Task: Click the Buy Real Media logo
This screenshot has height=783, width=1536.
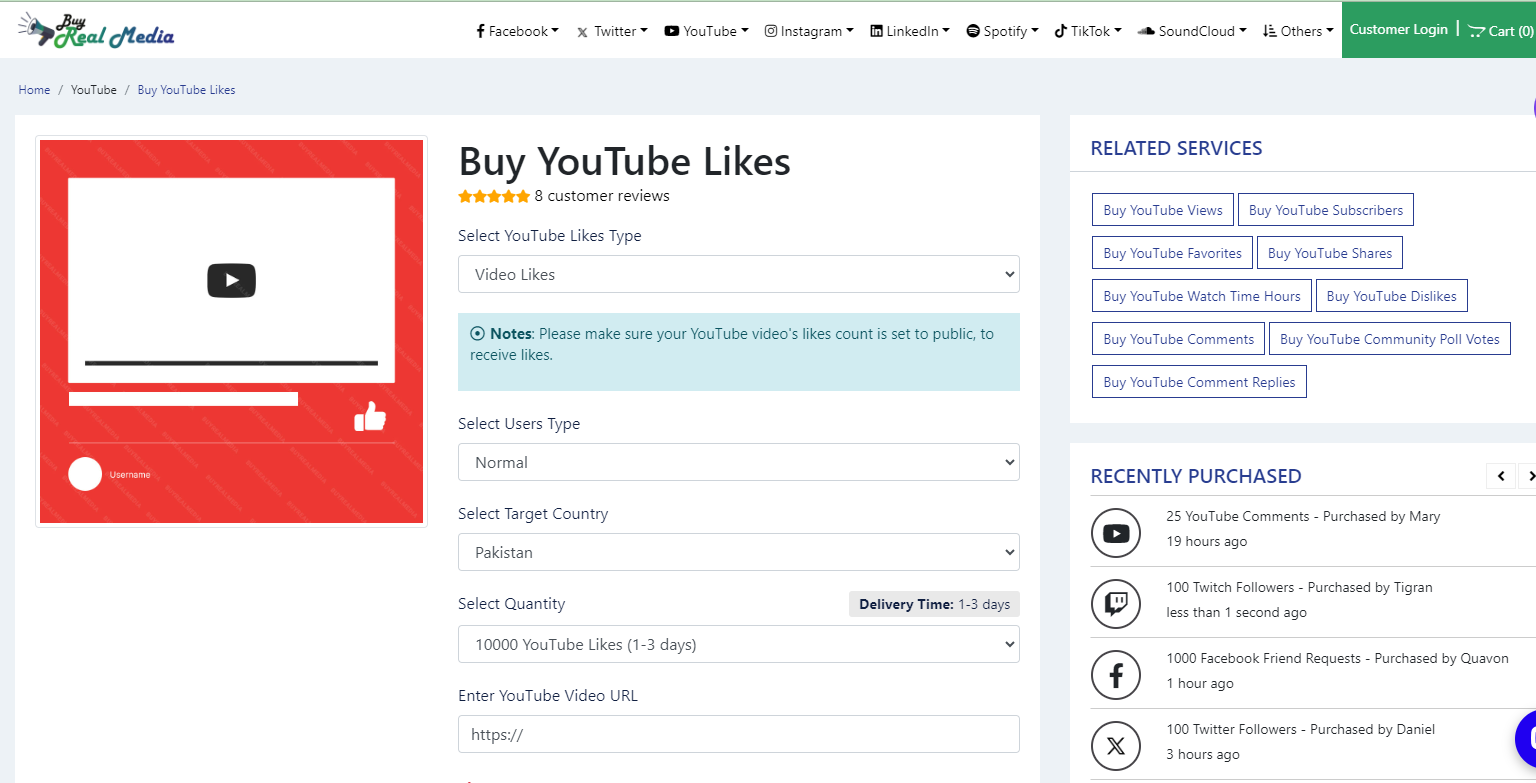Action: [x=96, y=31]
